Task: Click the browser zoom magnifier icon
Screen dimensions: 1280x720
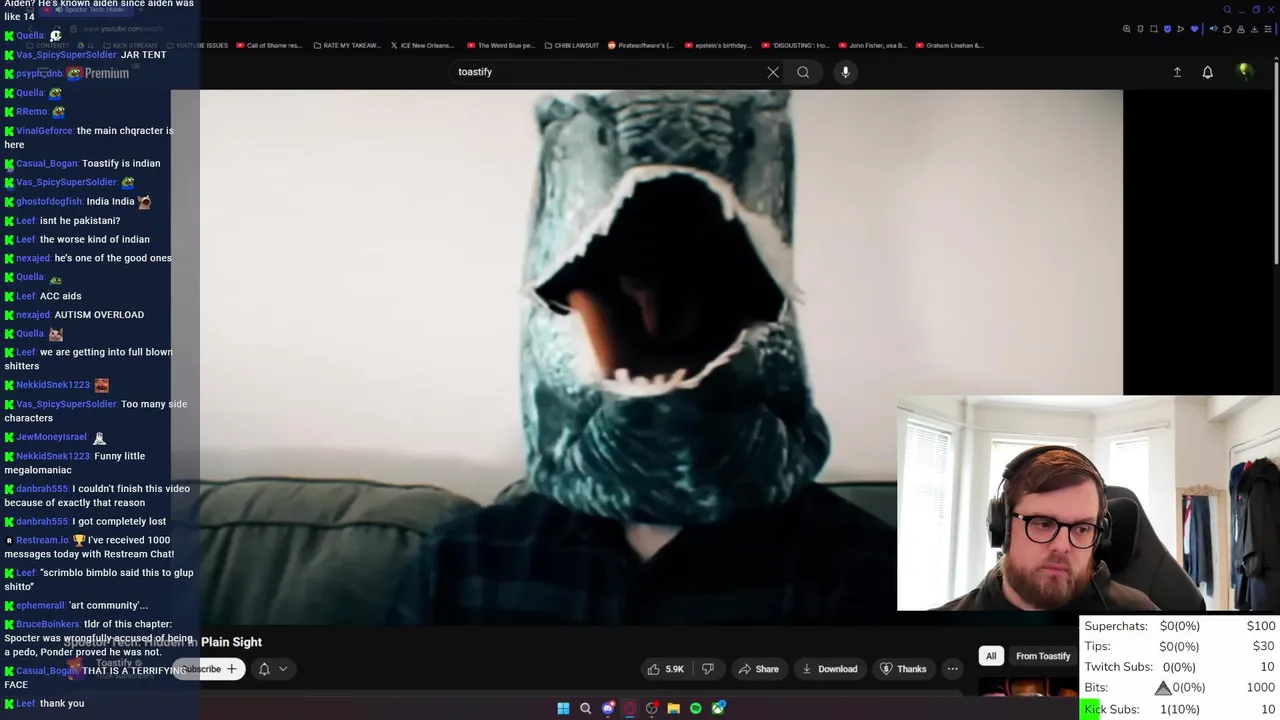Action: click(x=1127, y=29)
